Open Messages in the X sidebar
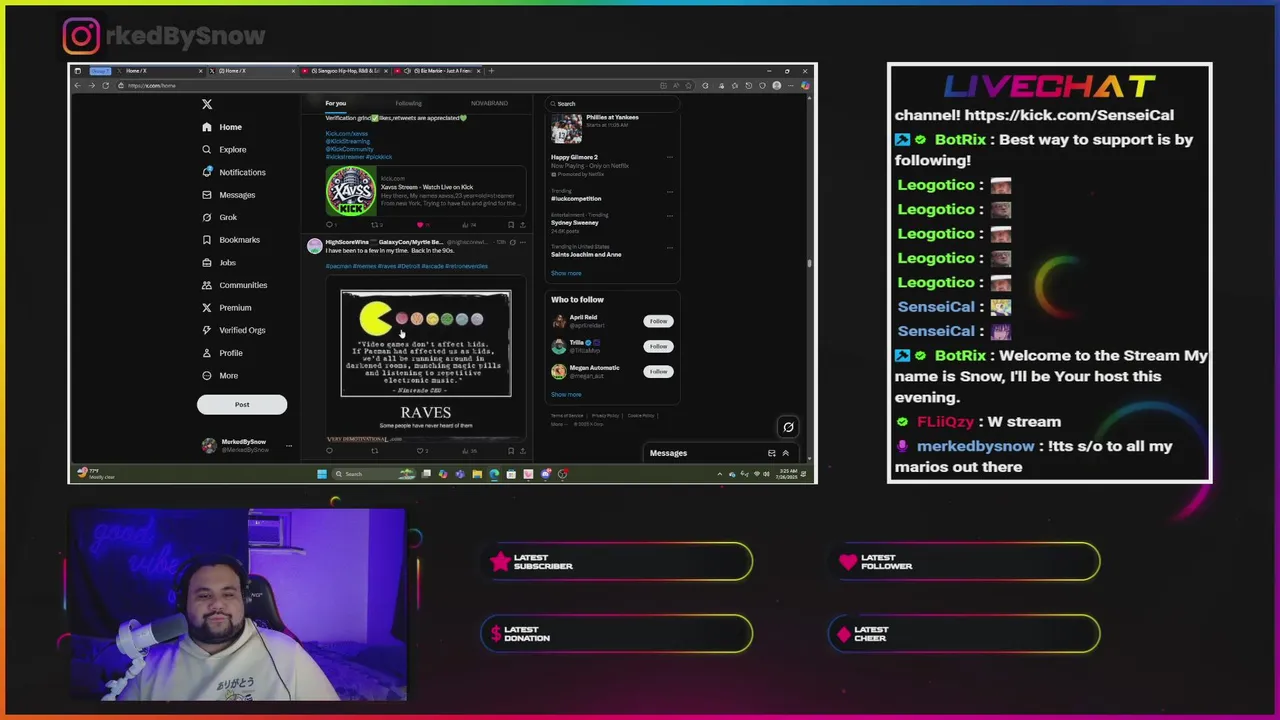 [x=228, y=195]
